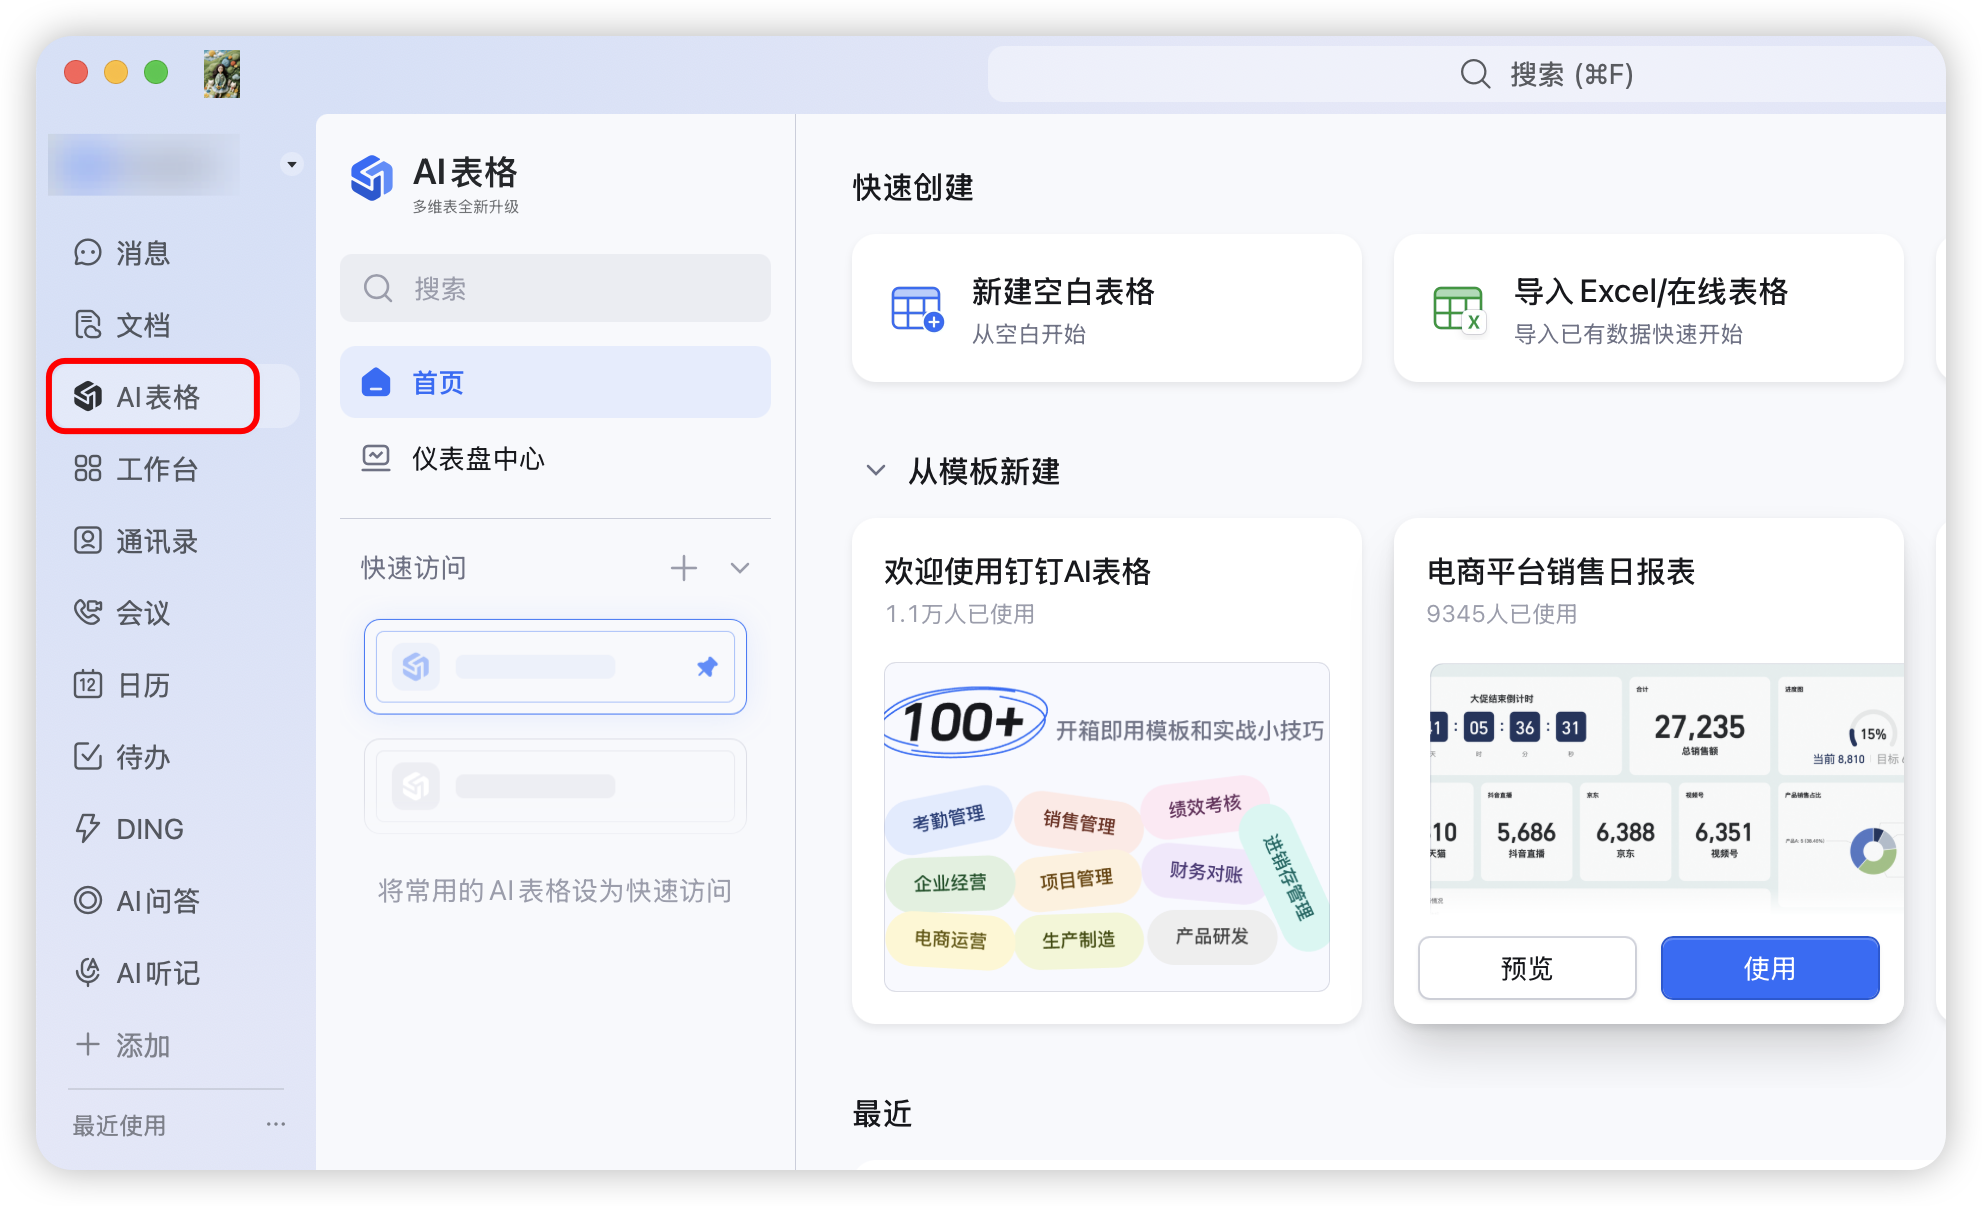Open AI听记 voice notes icon

tap(88, 972)
